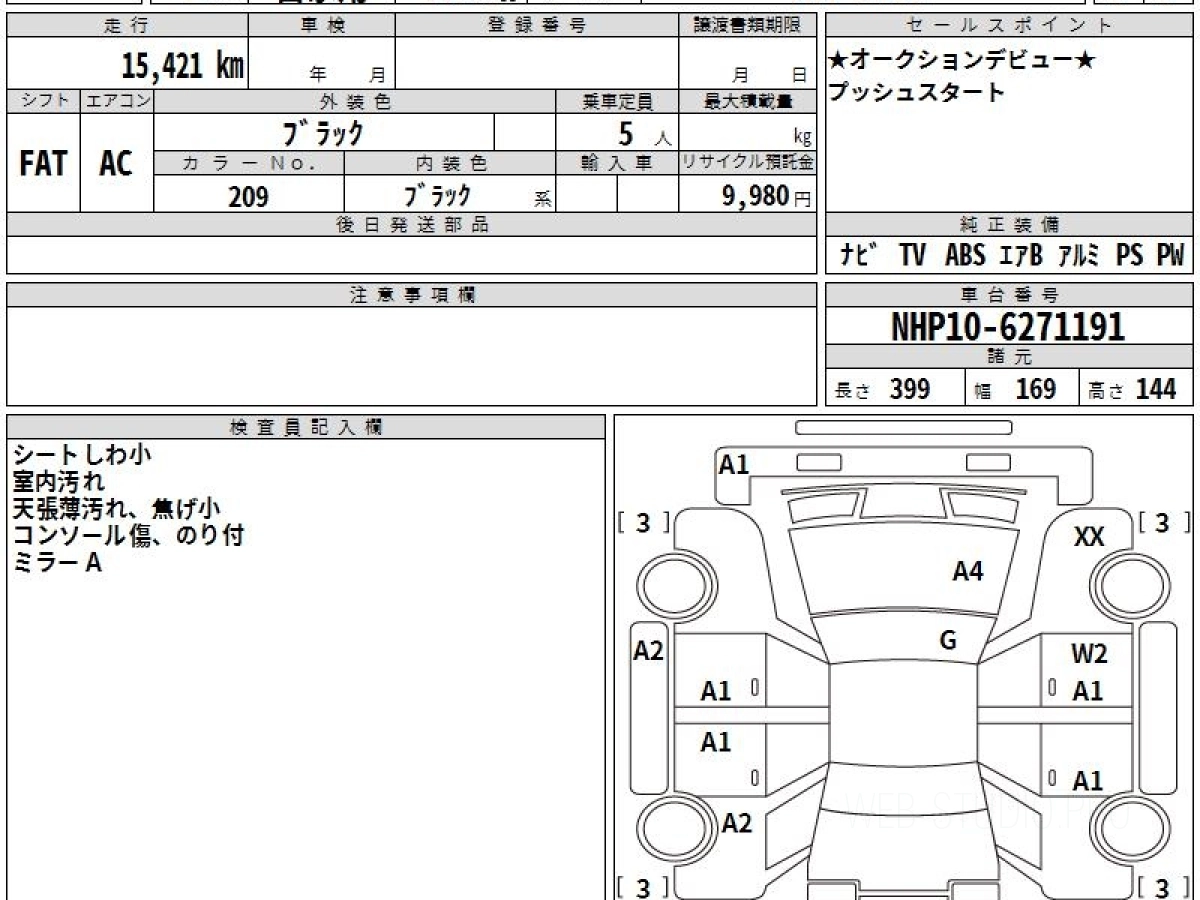The height and width of the screenshot is (900, 1200).
Task: Click the XX mark on the diagram
Action: [1089, 538]
